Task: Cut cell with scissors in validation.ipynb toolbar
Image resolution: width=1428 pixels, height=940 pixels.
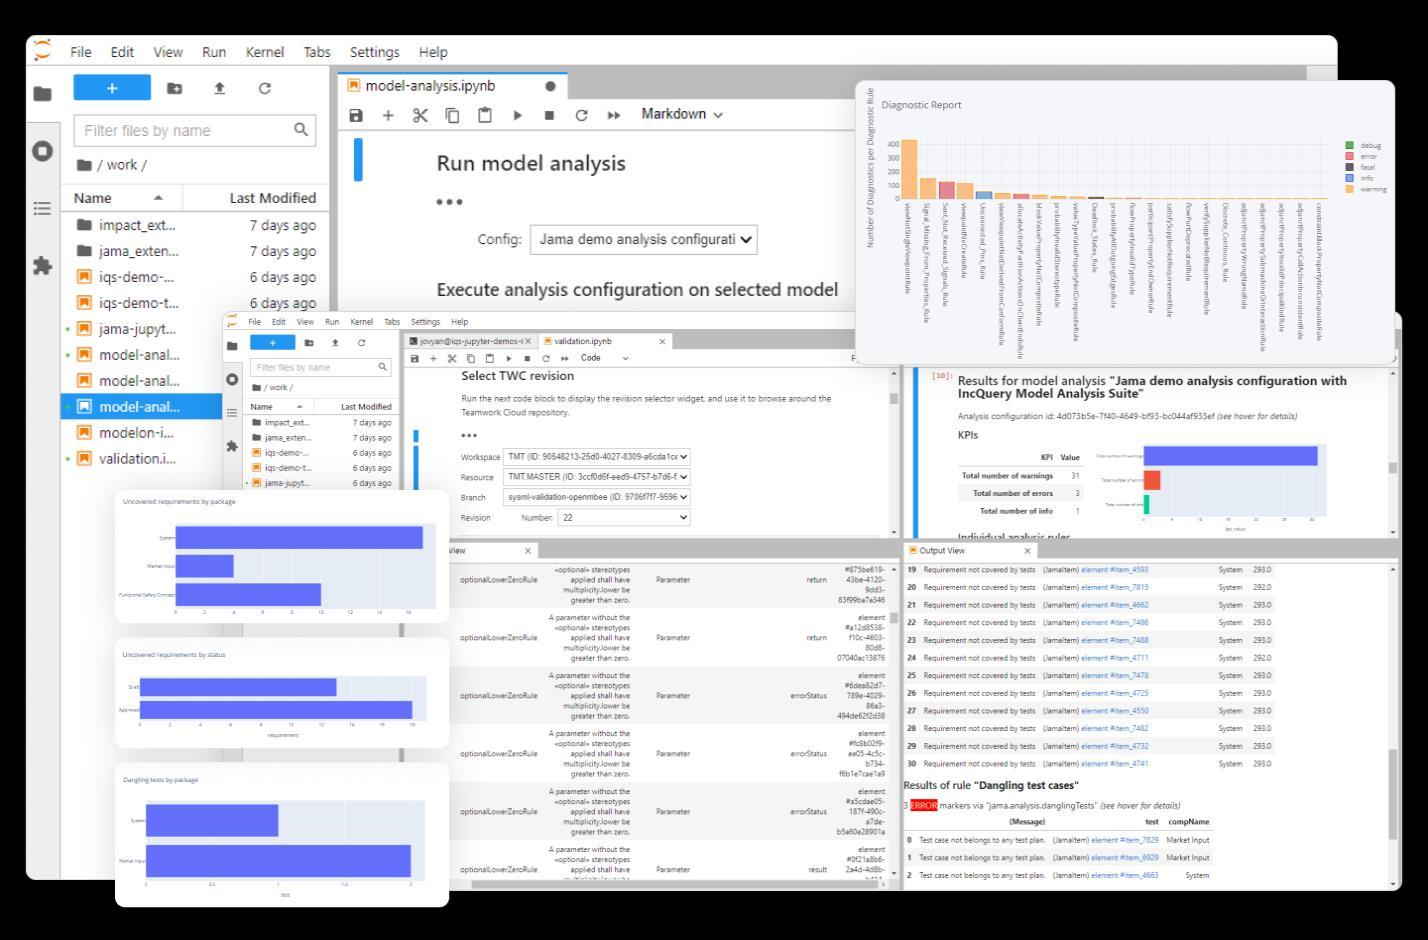Action: [x=452, y=358]
